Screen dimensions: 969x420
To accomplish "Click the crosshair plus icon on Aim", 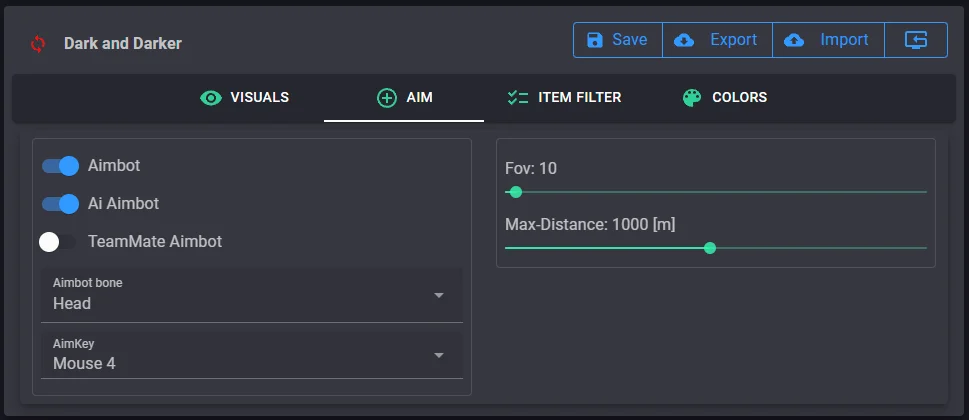I will click(386, 98).
